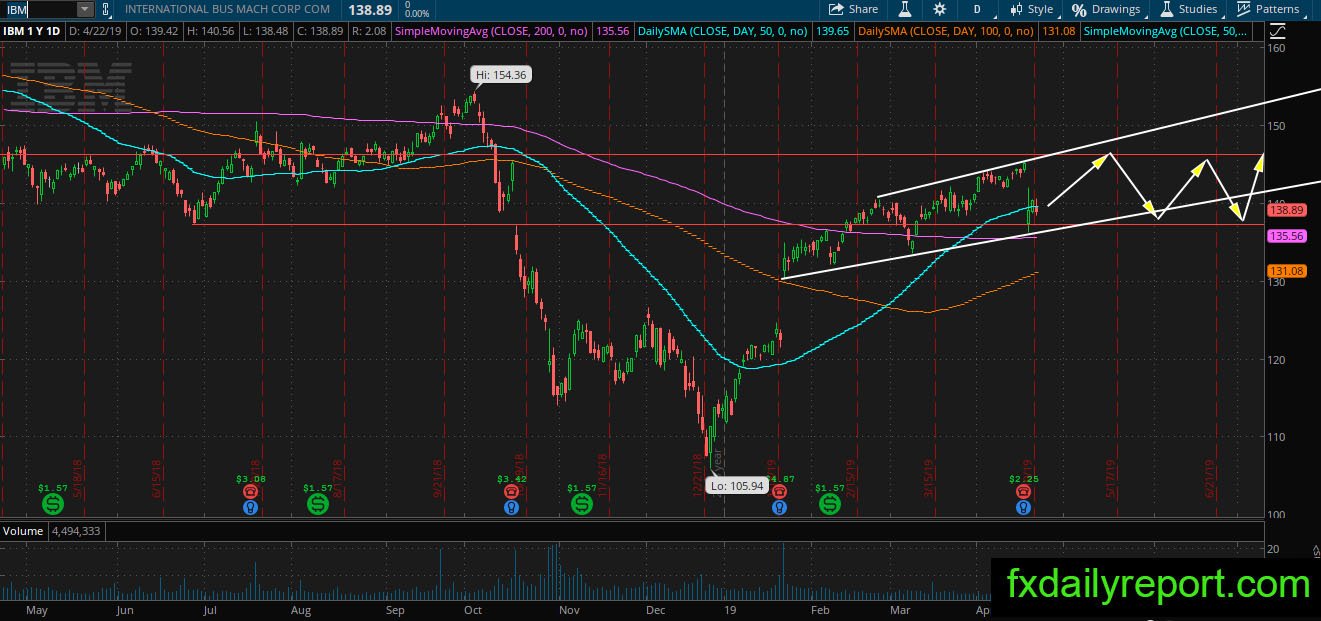Viewport: 1321px width, 621px height.
Task: Click the October earnings phone icon
Action: point(511,491)
